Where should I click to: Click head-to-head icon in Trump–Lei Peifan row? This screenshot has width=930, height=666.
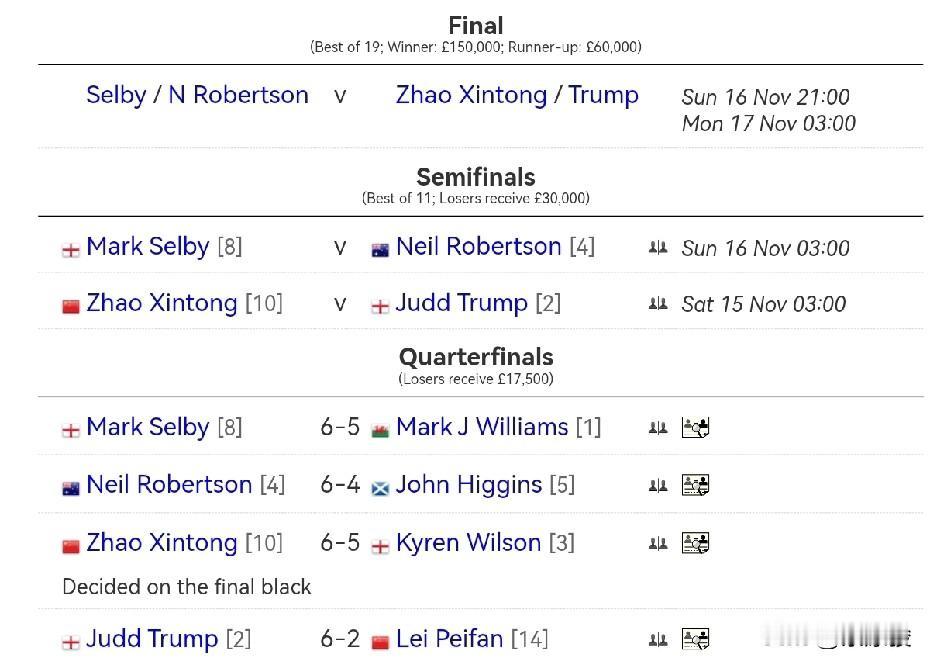click(657, 639)
